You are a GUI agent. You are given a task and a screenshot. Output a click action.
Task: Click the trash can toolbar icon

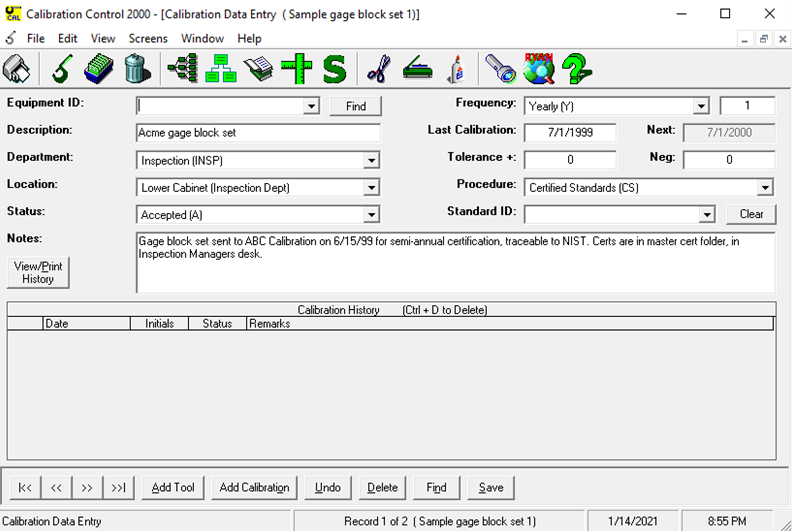point(137,68)
